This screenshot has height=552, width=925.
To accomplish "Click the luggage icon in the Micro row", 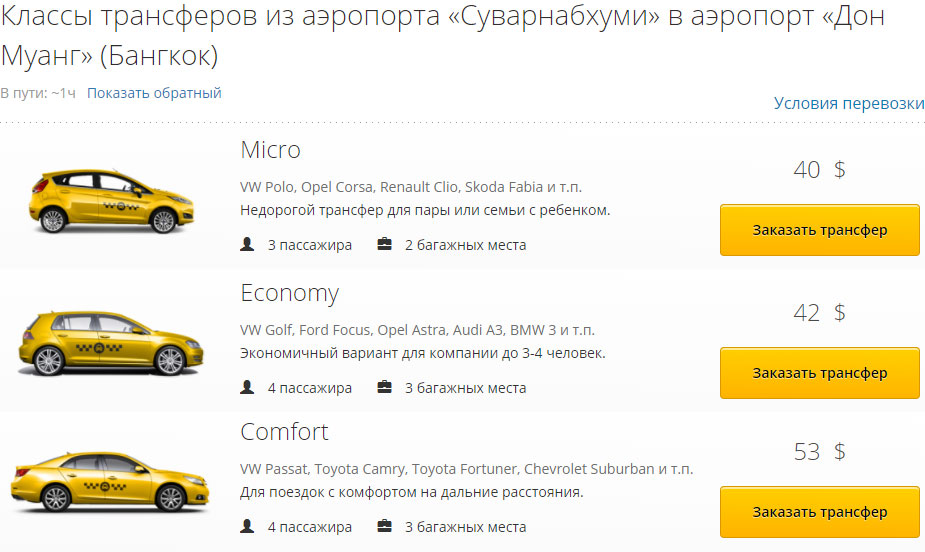I will tap(384, 244).
